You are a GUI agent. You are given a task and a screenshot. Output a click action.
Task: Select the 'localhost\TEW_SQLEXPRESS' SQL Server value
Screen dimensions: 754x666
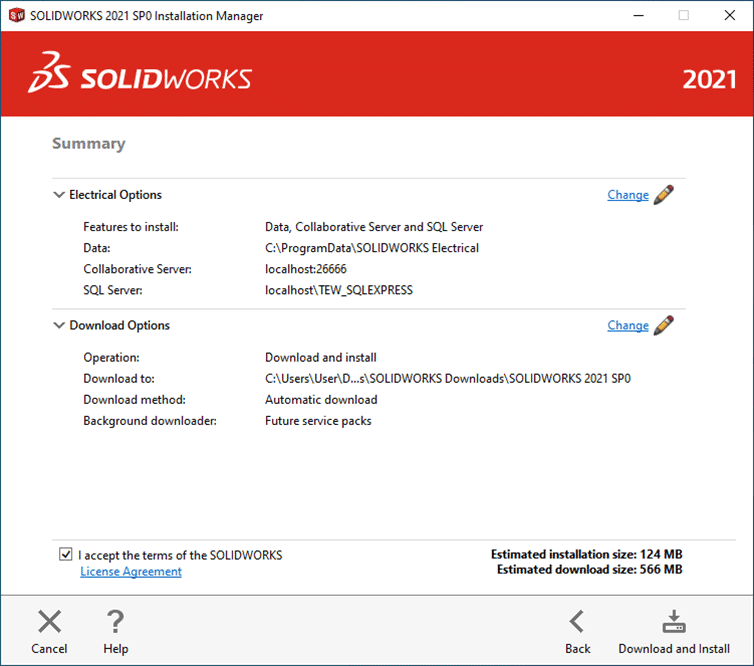coord(339,290)
